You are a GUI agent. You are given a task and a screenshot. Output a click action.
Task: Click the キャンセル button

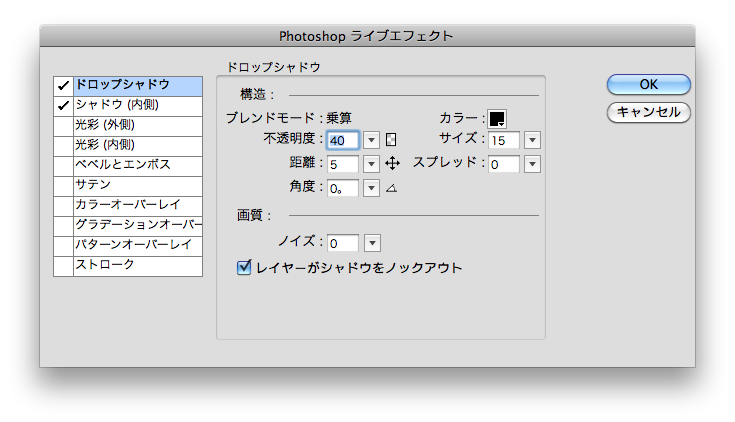(x=648, y=112)
